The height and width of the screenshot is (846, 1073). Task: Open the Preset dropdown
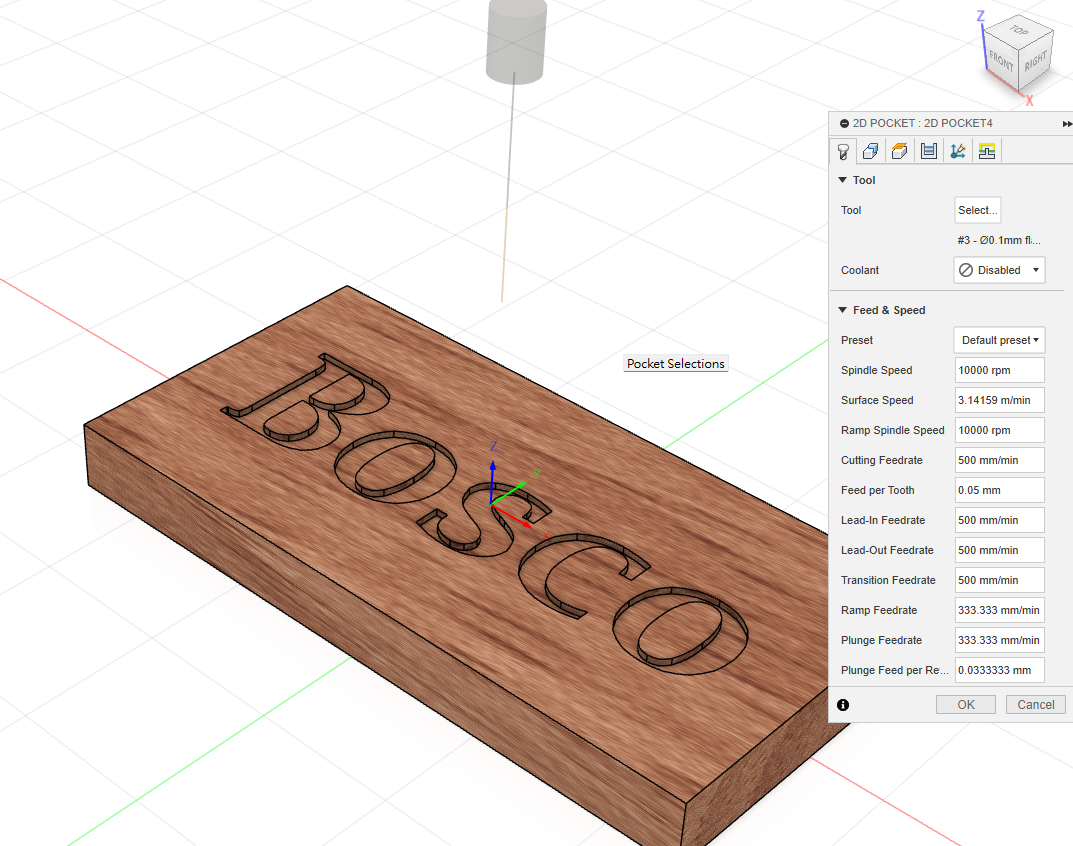click(x=999, y=340)
